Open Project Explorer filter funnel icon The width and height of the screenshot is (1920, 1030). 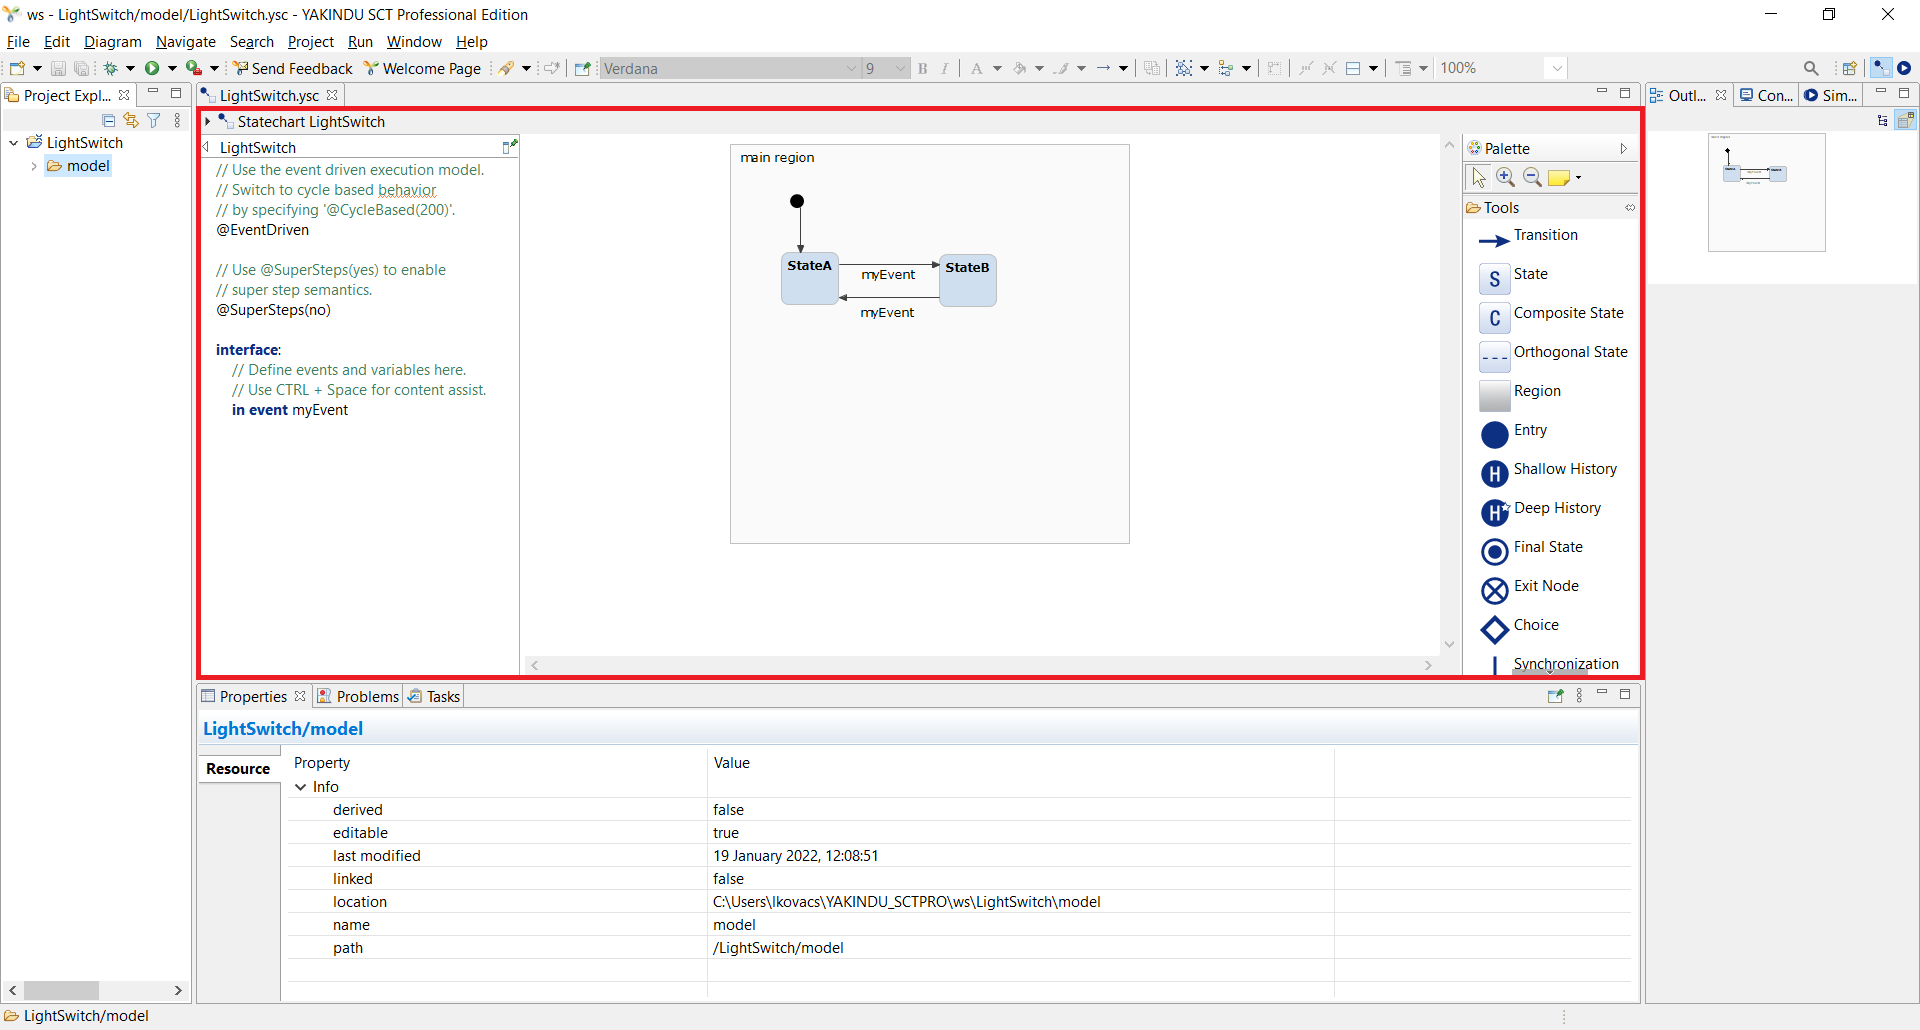(x=154, y=120)
